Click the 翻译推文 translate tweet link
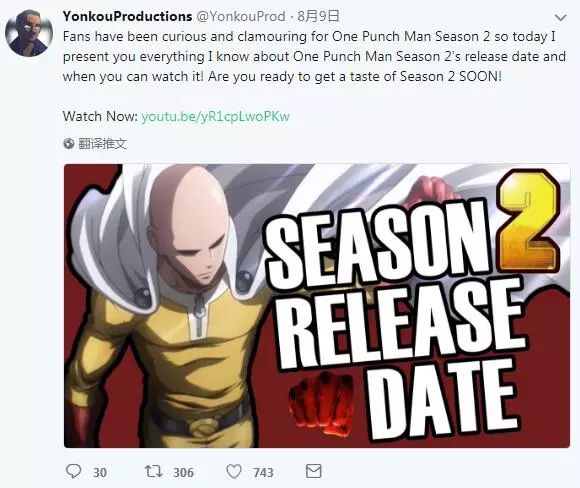 click(102, 144)
